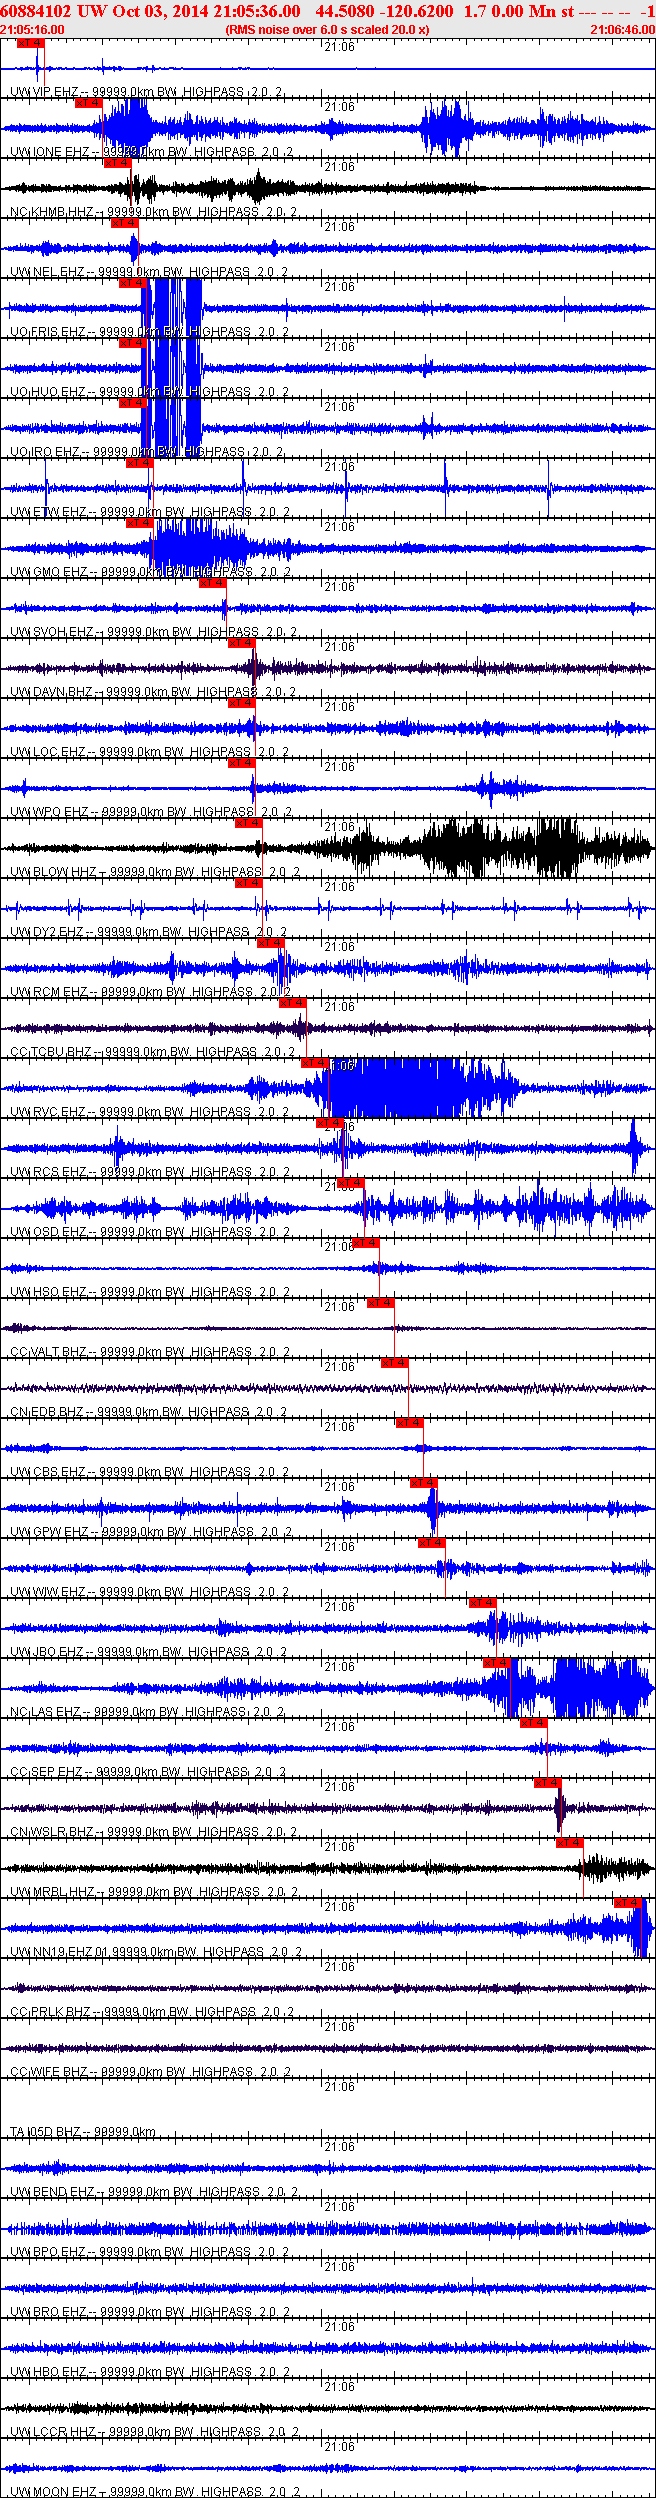Select the UW MOON EHZ label

click(155, 2492)
